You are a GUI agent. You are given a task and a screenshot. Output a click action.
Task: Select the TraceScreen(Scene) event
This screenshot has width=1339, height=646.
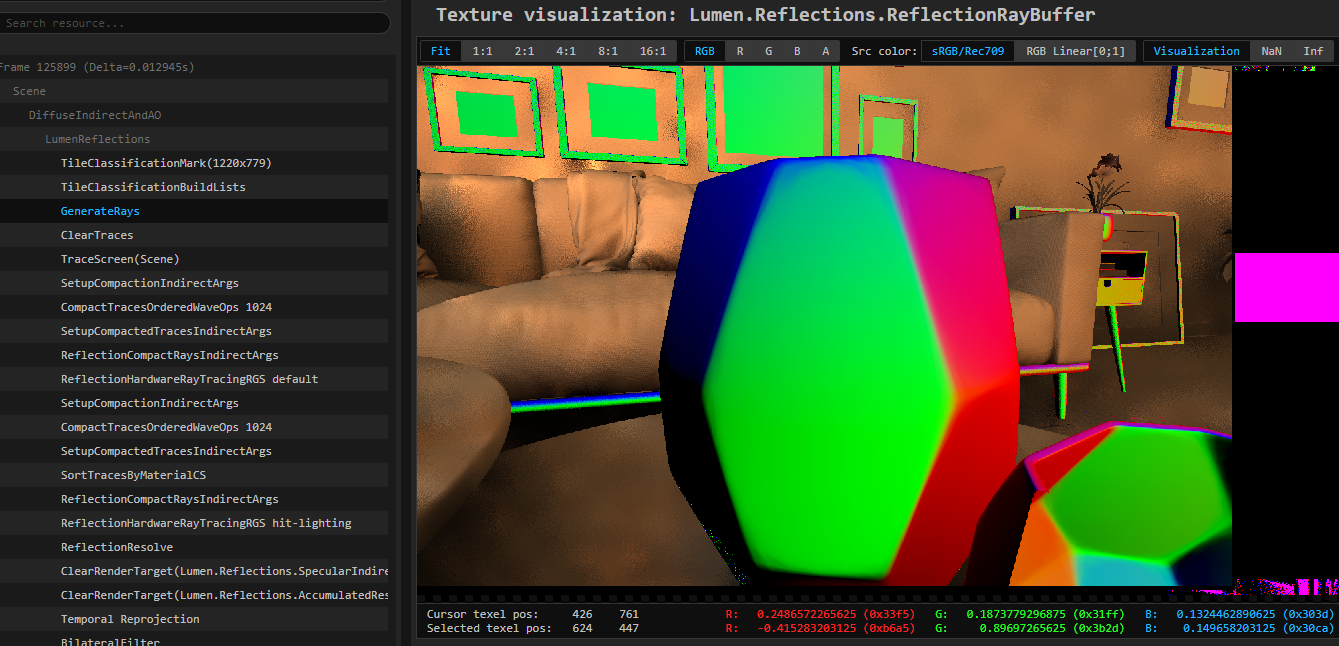pyautogui.click(x=117, y=259)
